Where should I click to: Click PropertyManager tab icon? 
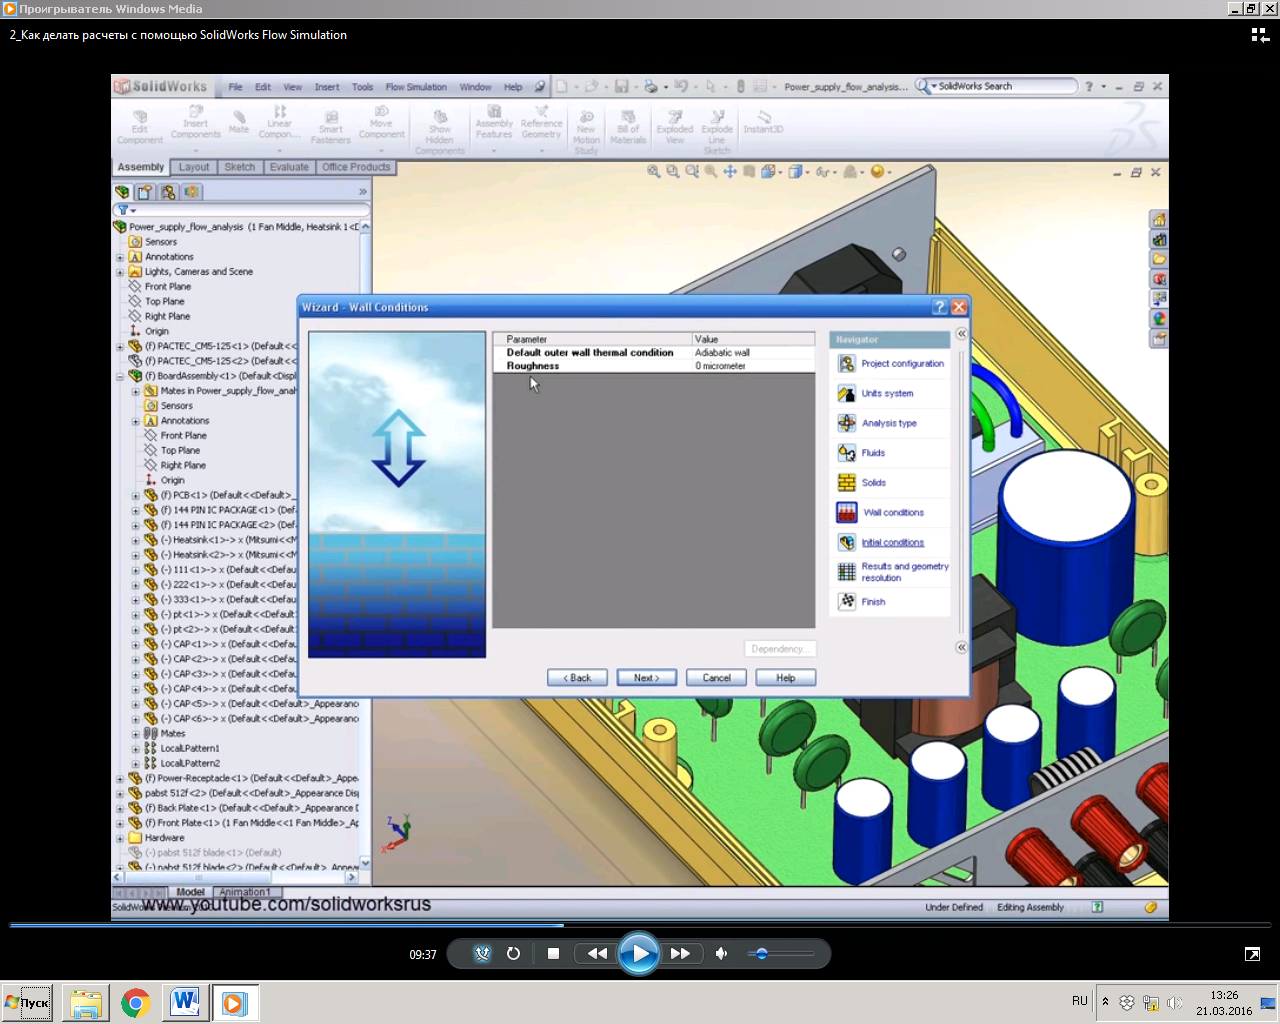[x=145, y=192]
